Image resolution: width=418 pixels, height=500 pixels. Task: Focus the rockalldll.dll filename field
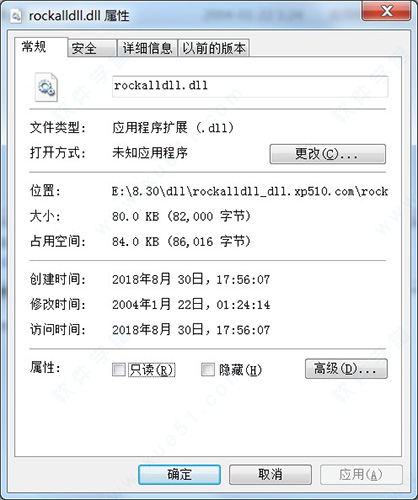[x=250, y=86]
